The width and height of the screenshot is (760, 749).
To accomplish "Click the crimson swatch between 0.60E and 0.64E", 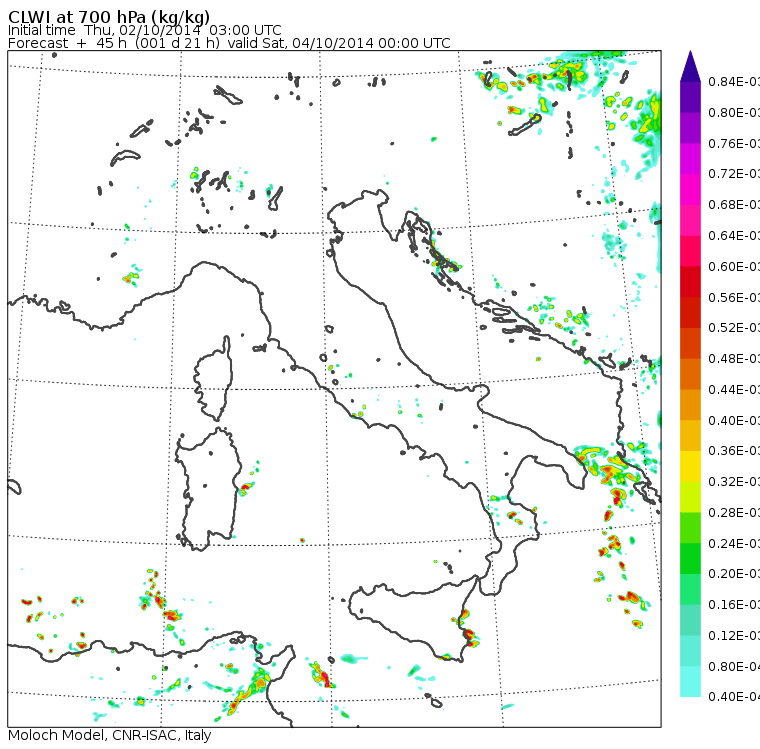I will [690, 251].
